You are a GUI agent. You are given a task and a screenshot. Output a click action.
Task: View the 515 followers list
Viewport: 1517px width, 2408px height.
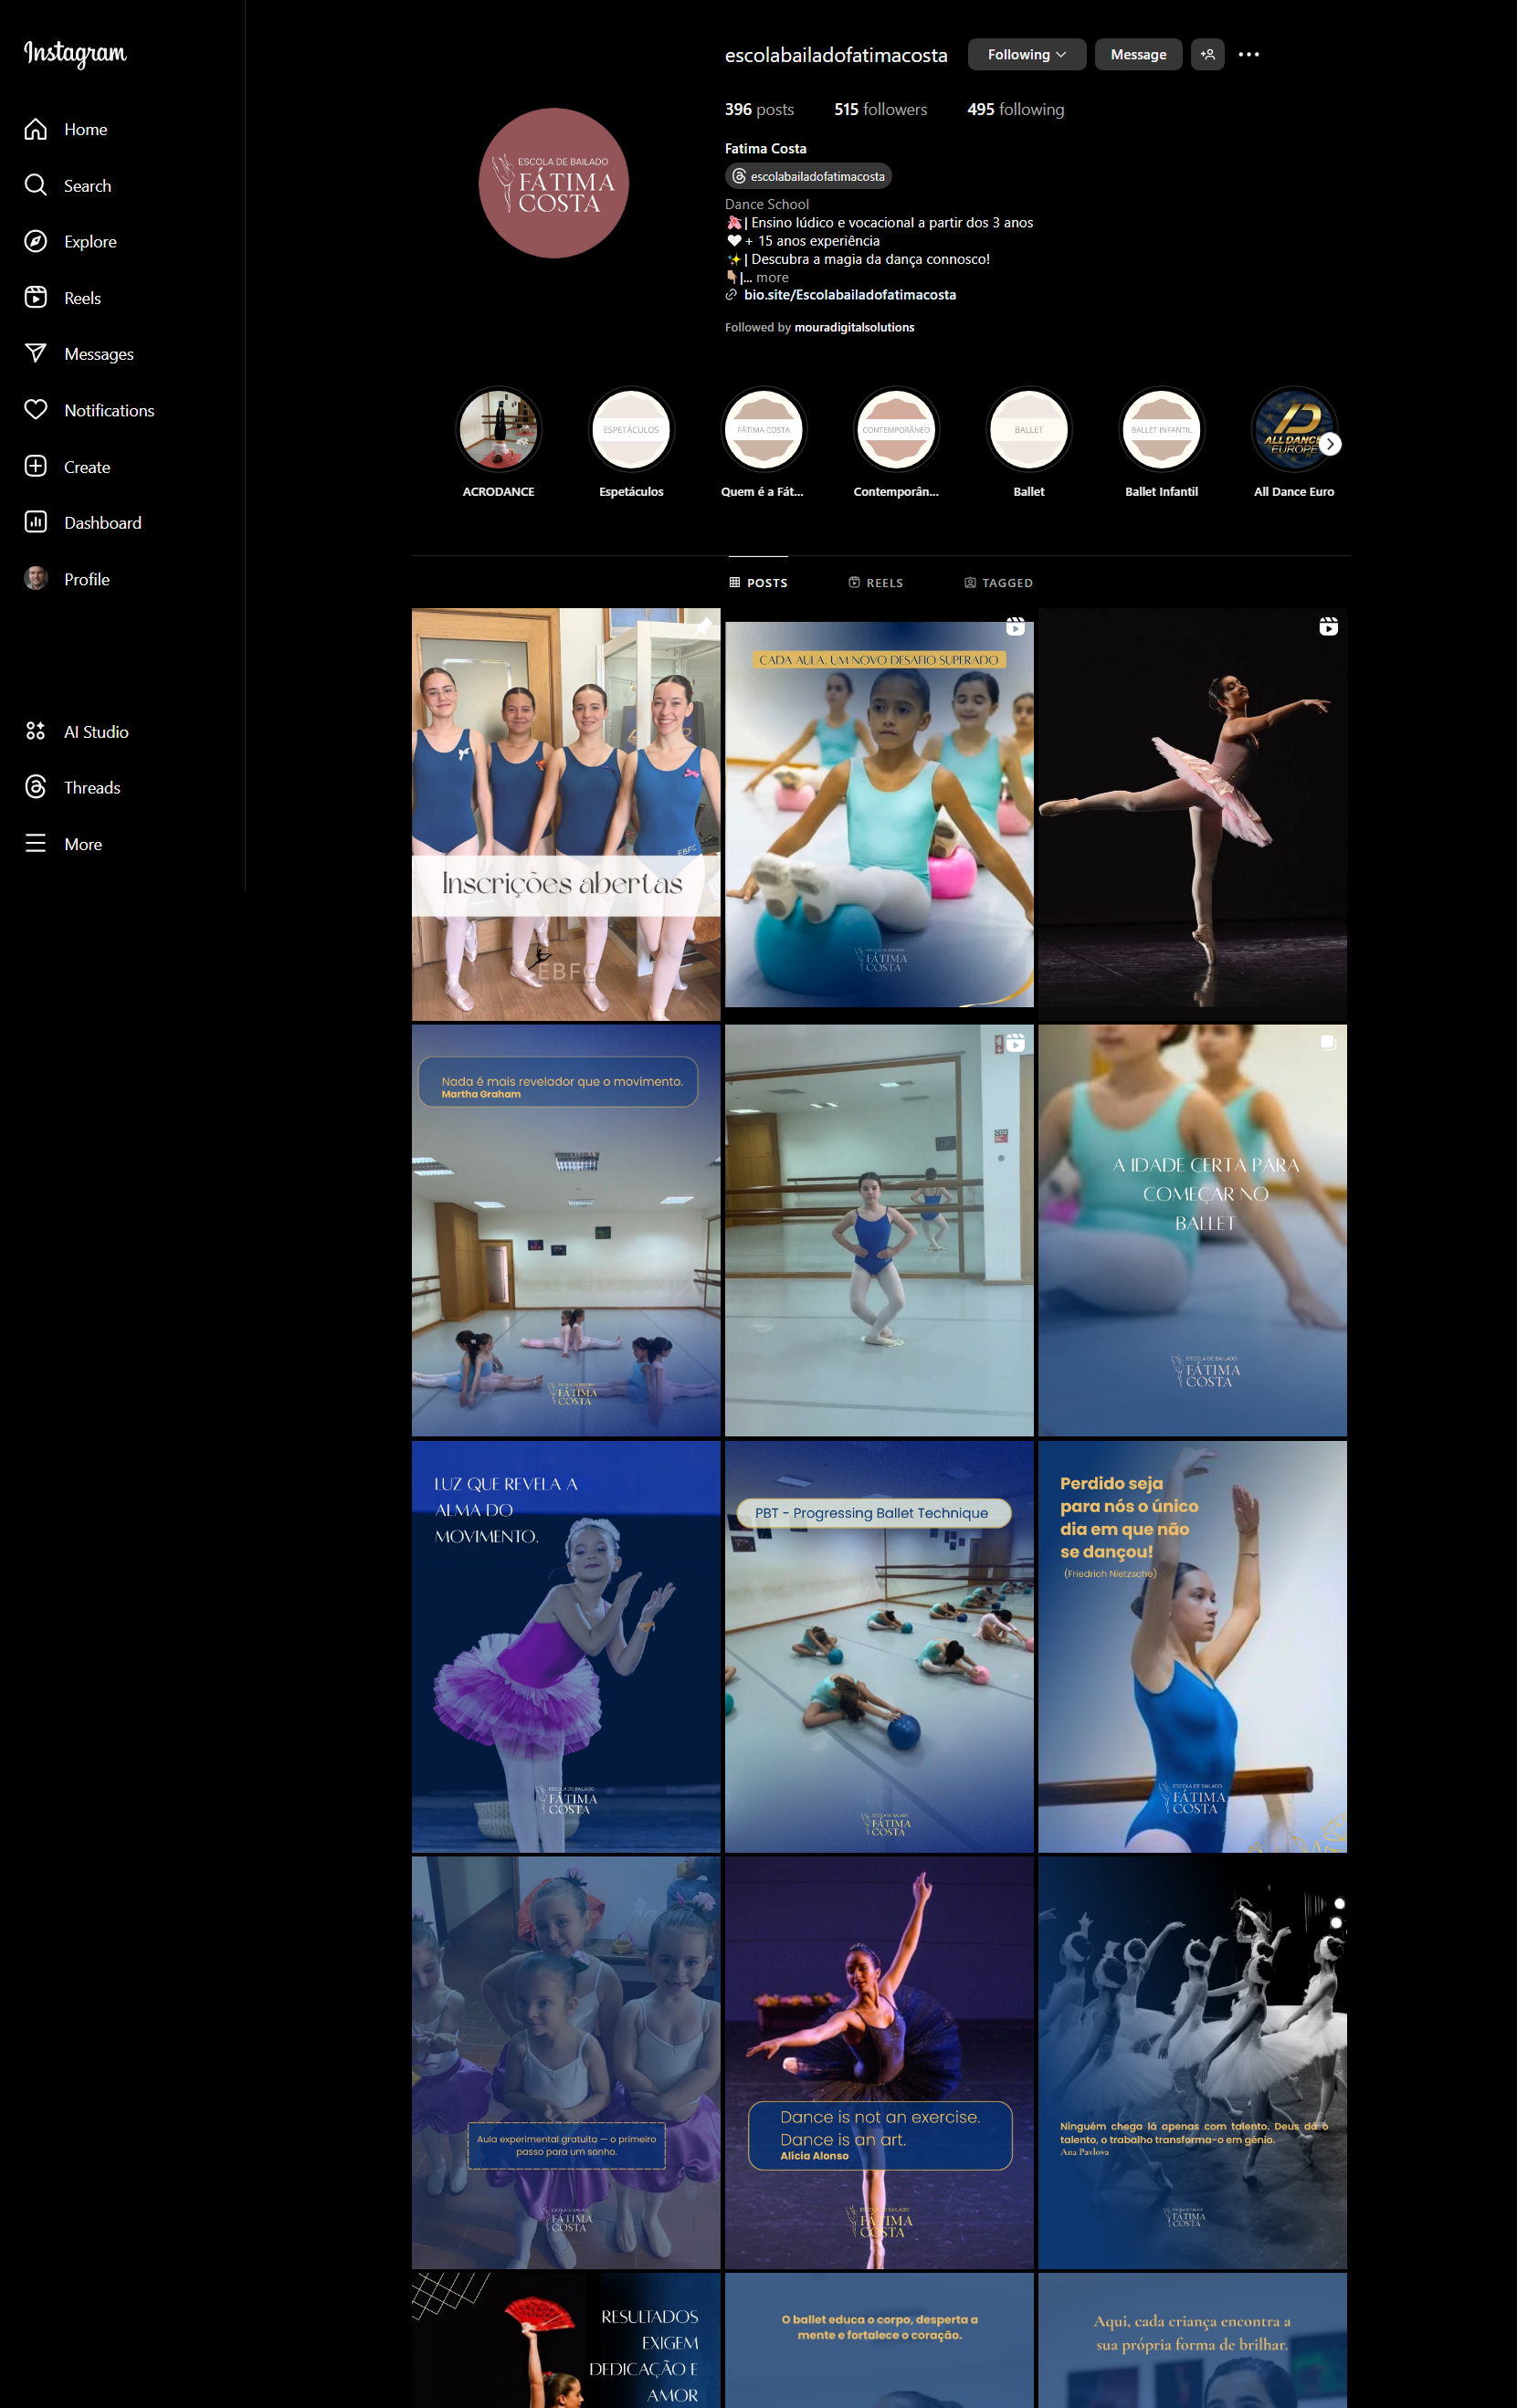(x=880, y=109)
